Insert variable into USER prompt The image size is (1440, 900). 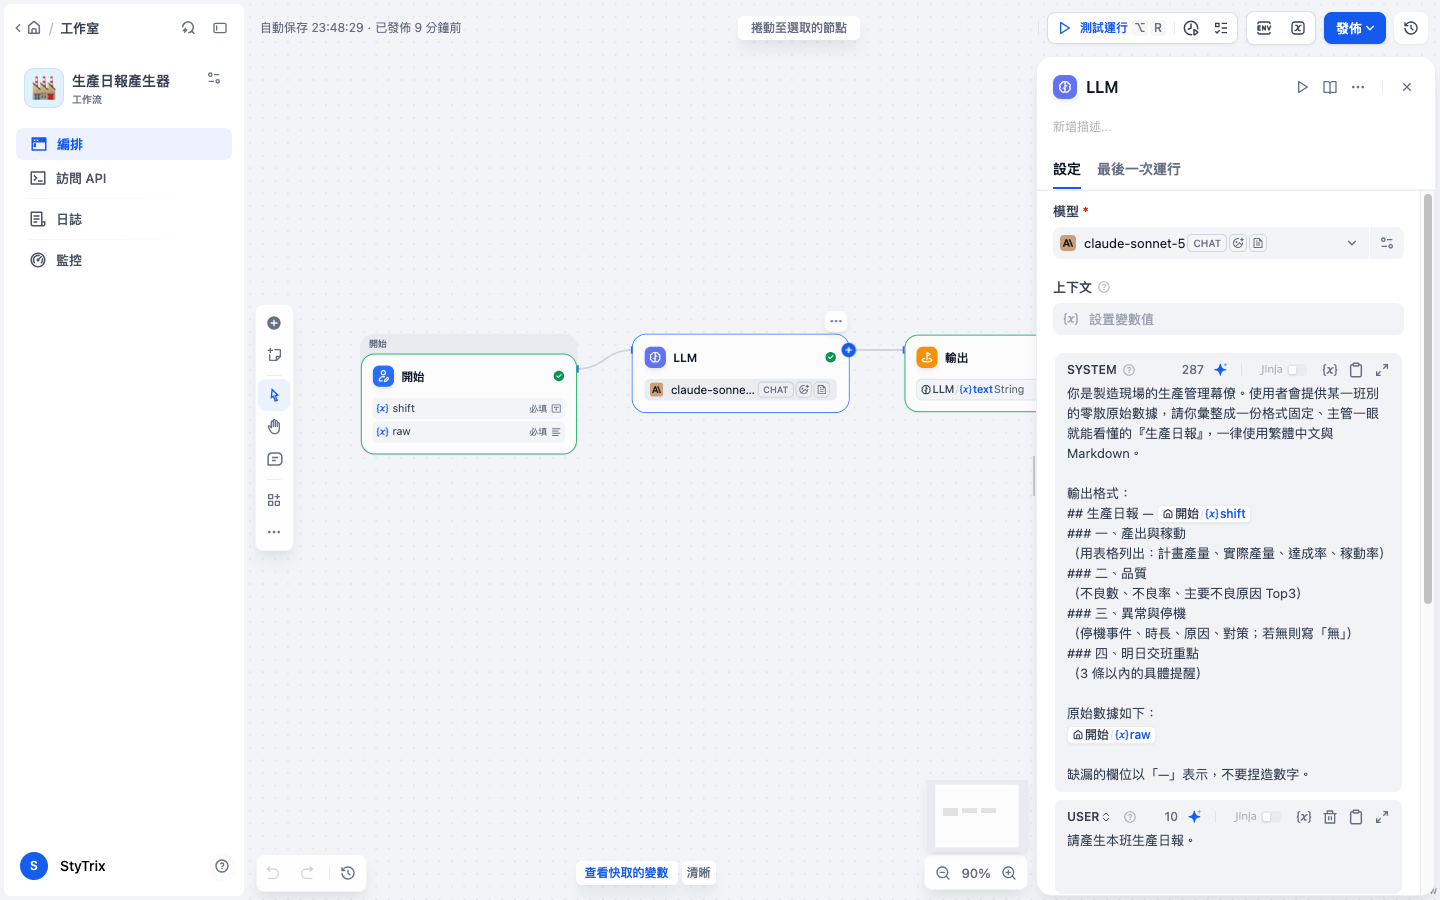click(1304, 817)
